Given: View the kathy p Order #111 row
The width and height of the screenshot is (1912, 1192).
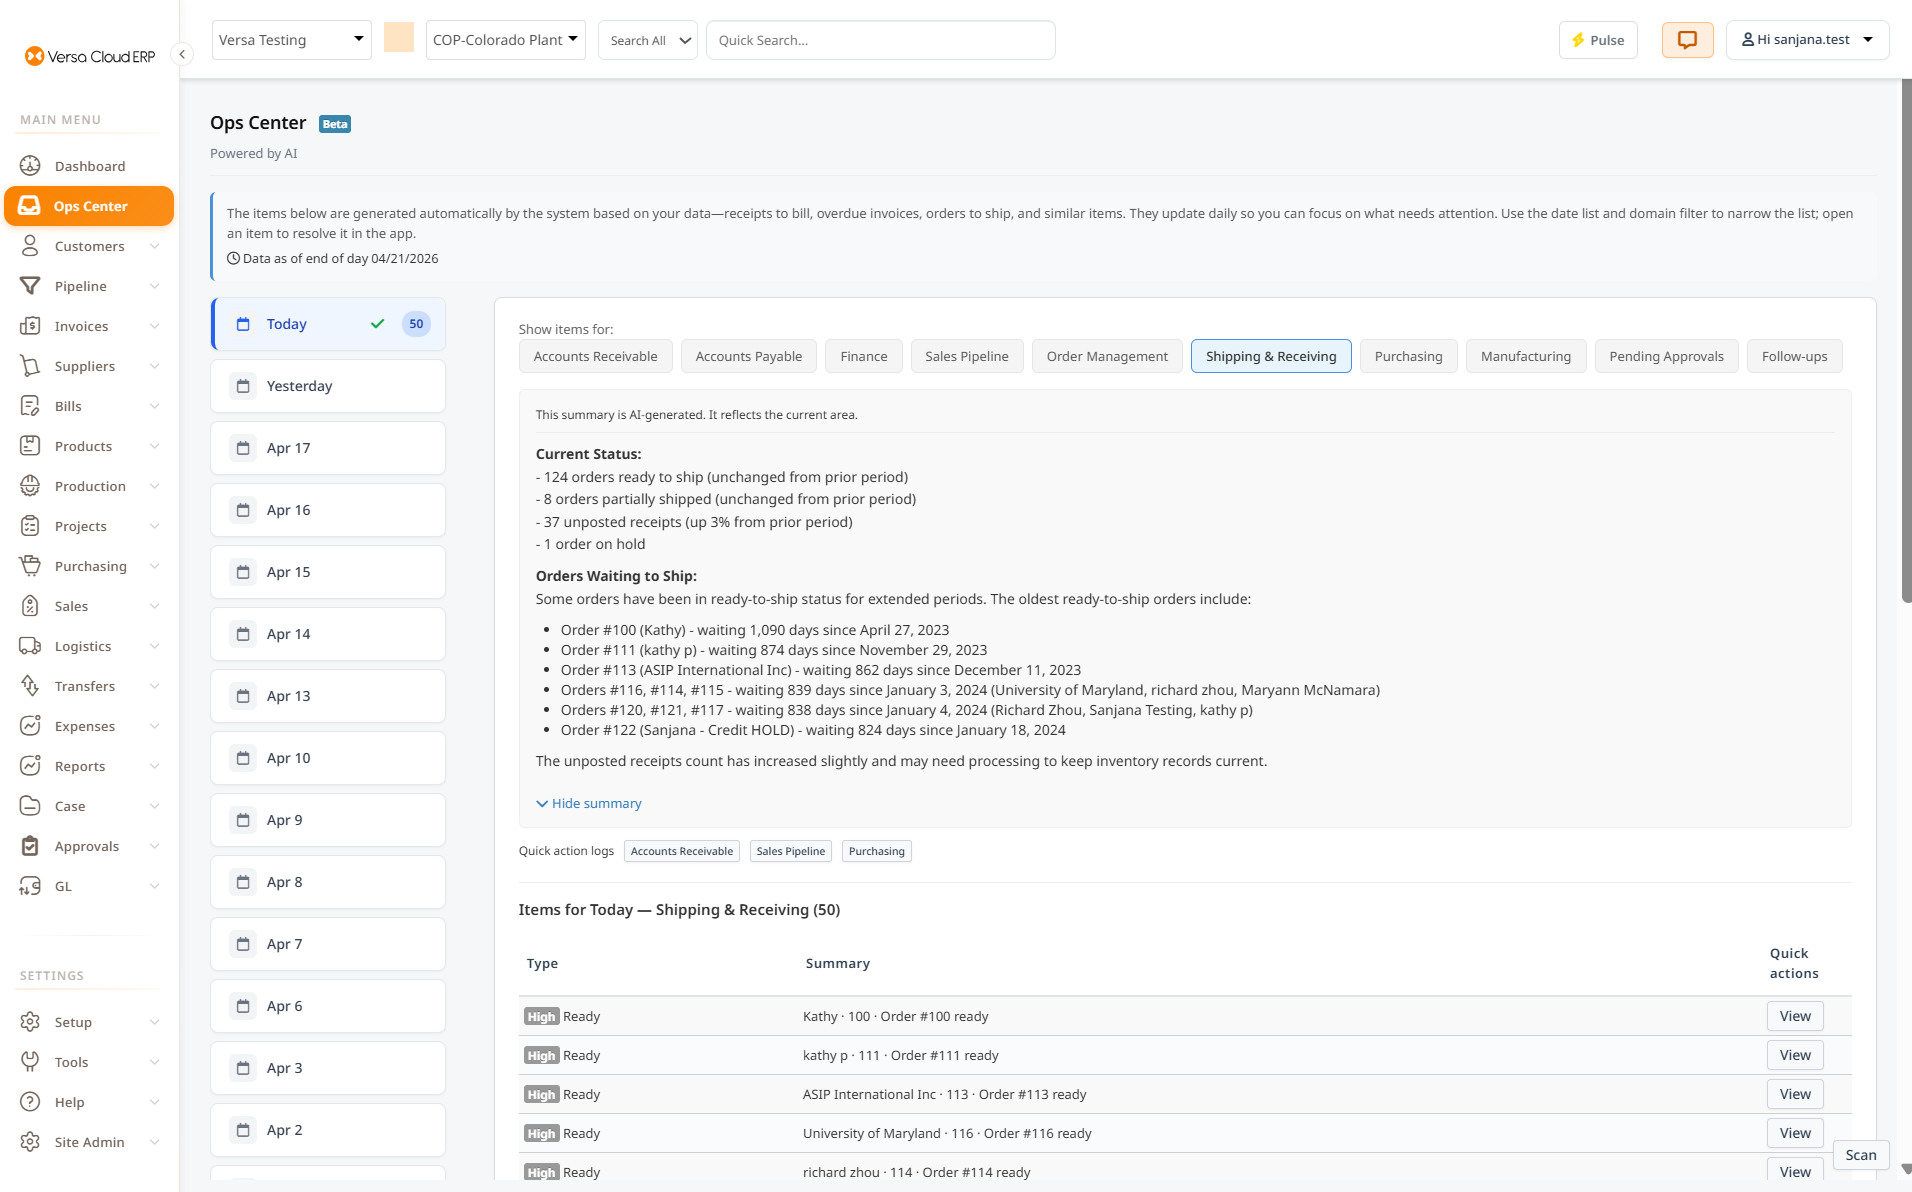Looking at the screenshot, I should (x=1795, y=1055).
